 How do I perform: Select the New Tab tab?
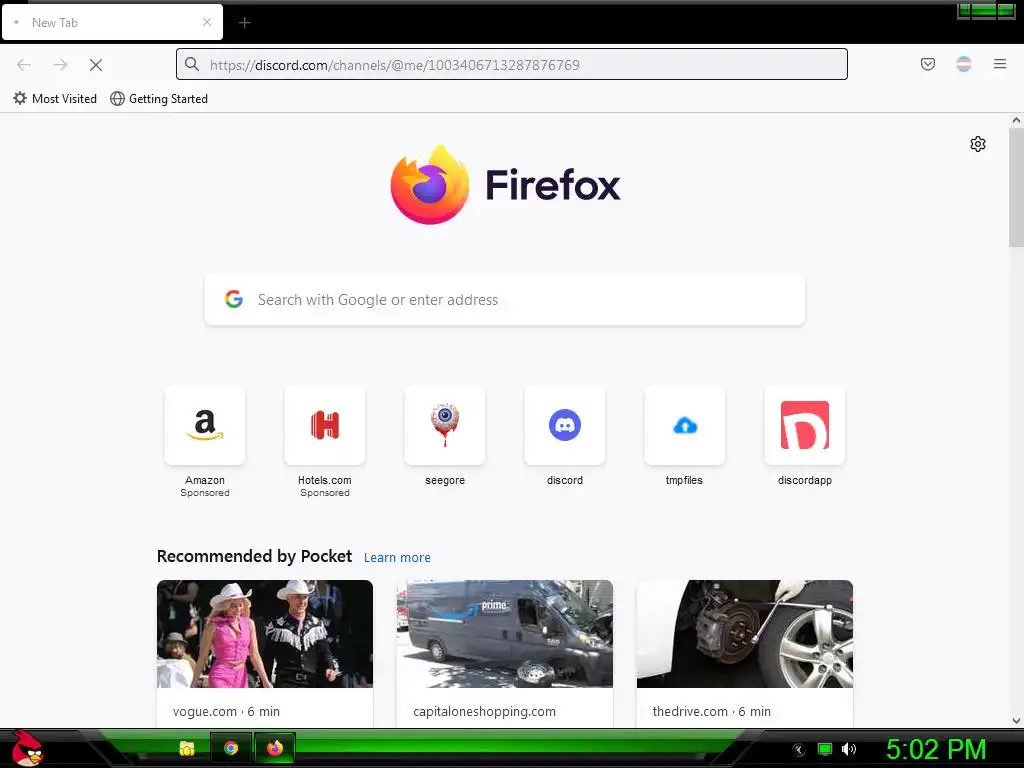[112, 22]
